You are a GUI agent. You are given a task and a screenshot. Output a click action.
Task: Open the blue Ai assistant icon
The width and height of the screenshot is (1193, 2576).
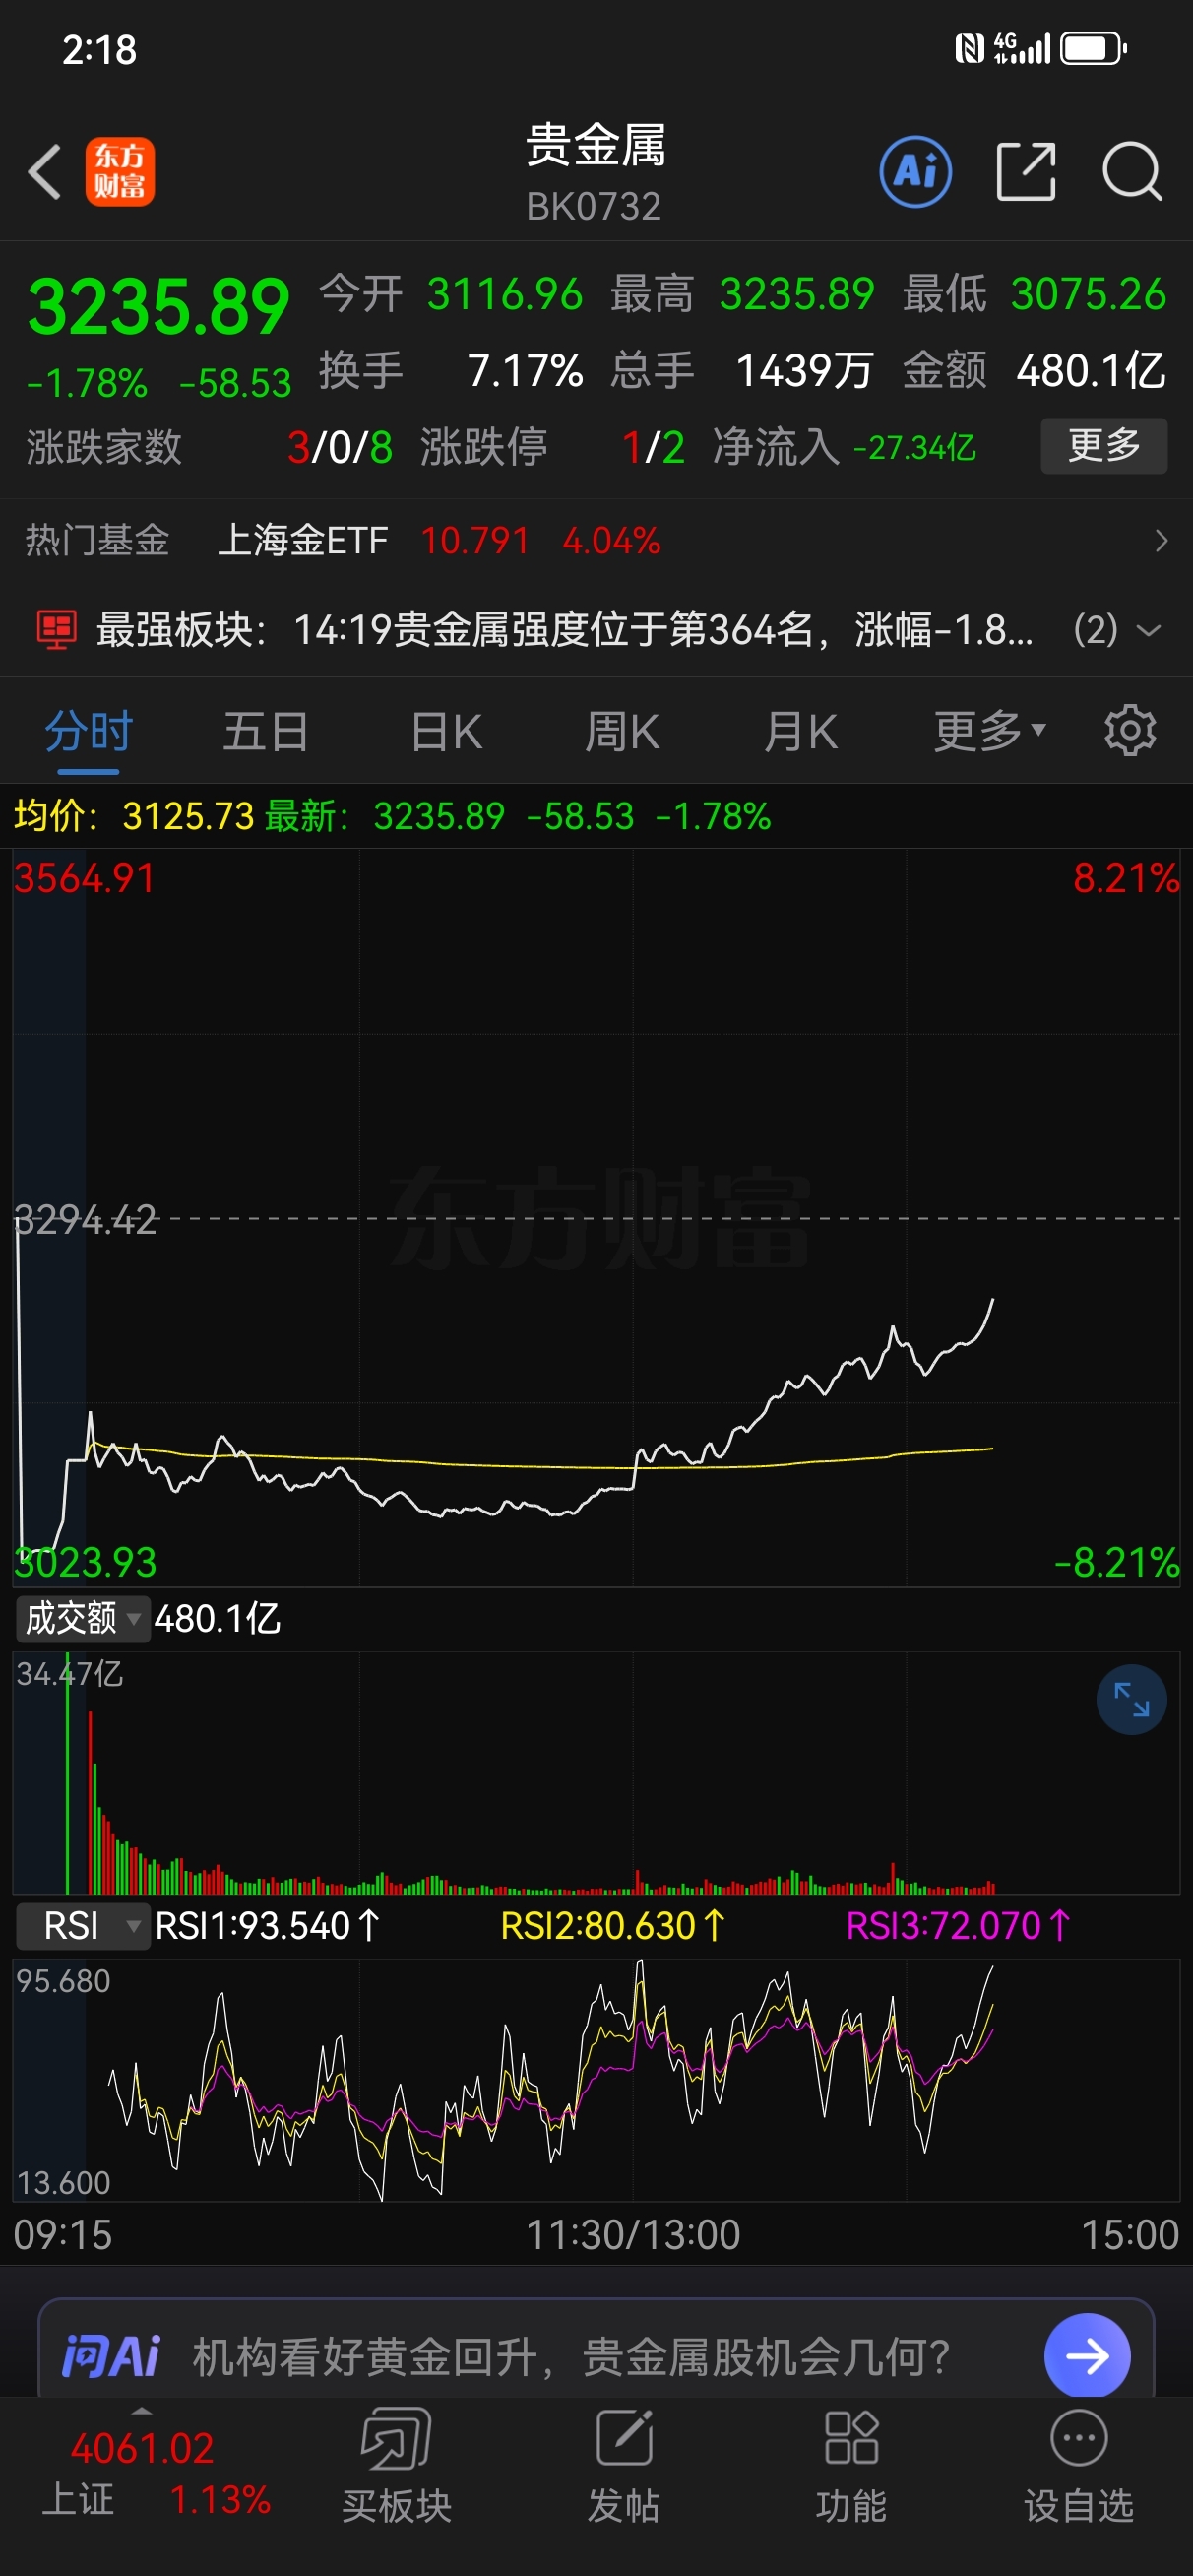click(x=915, y=172)
